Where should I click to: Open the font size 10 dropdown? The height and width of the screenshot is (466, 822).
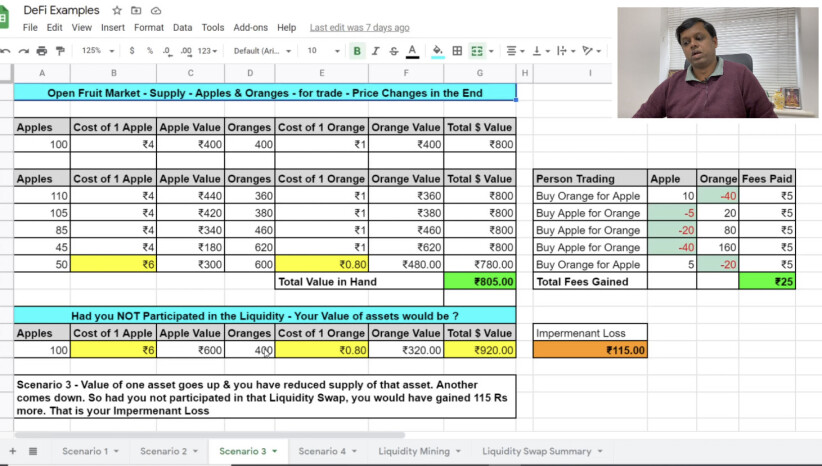coord(323,51)
